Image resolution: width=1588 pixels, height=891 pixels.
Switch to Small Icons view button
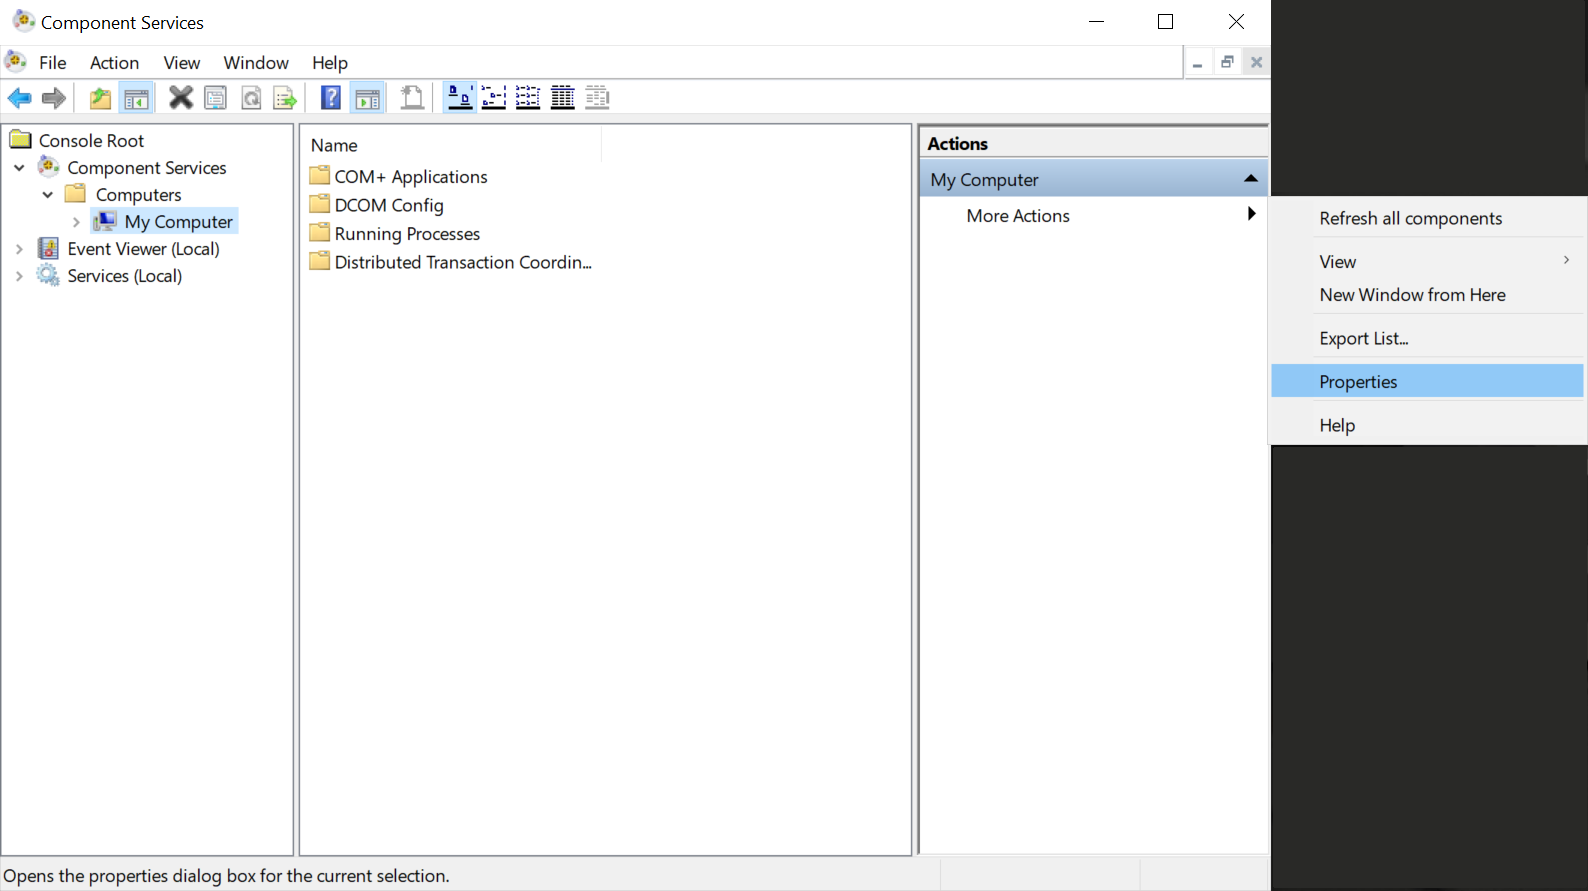pos(494,98)
